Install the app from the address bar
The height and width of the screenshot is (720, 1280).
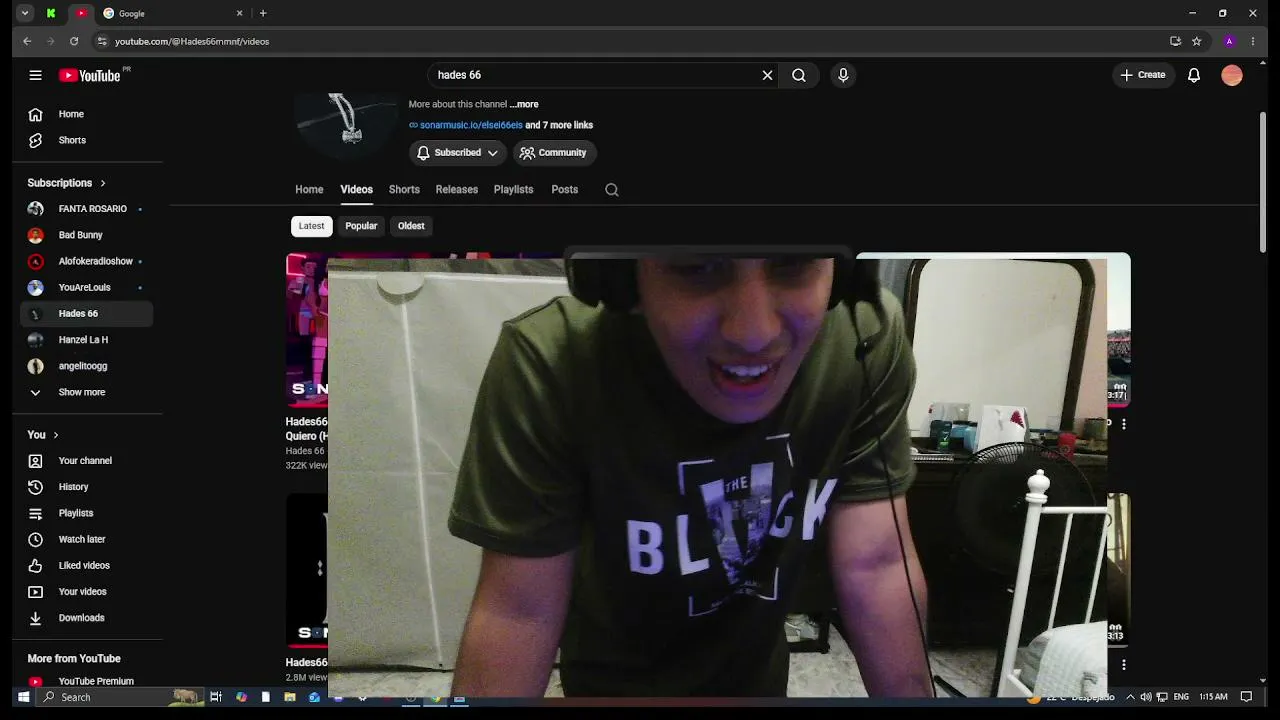point(1175,41)
